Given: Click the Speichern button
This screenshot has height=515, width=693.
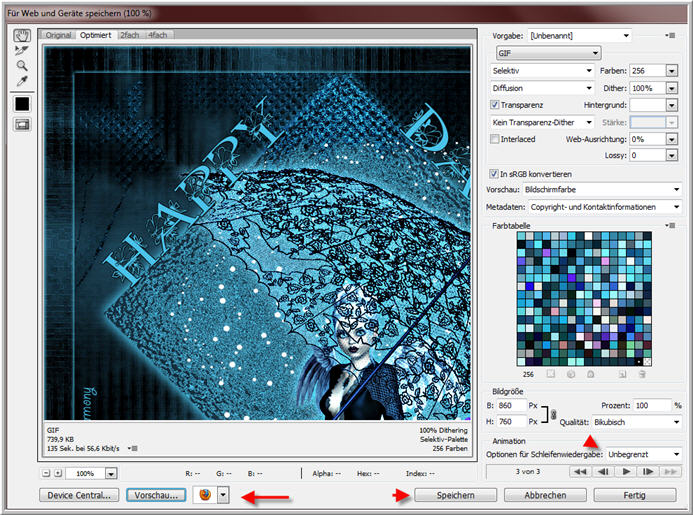Looking at the screenshot, I should click(455, 495).
